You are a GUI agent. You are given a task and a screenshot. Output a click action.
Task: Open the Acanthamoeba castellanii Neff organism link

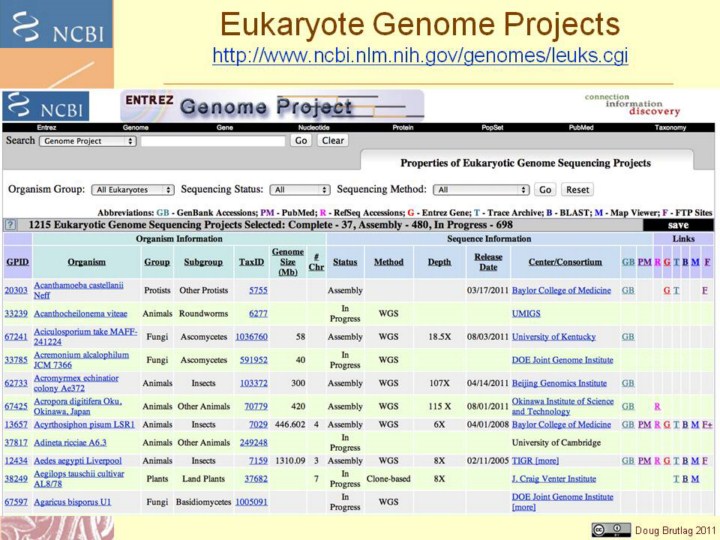pos(79,290)
